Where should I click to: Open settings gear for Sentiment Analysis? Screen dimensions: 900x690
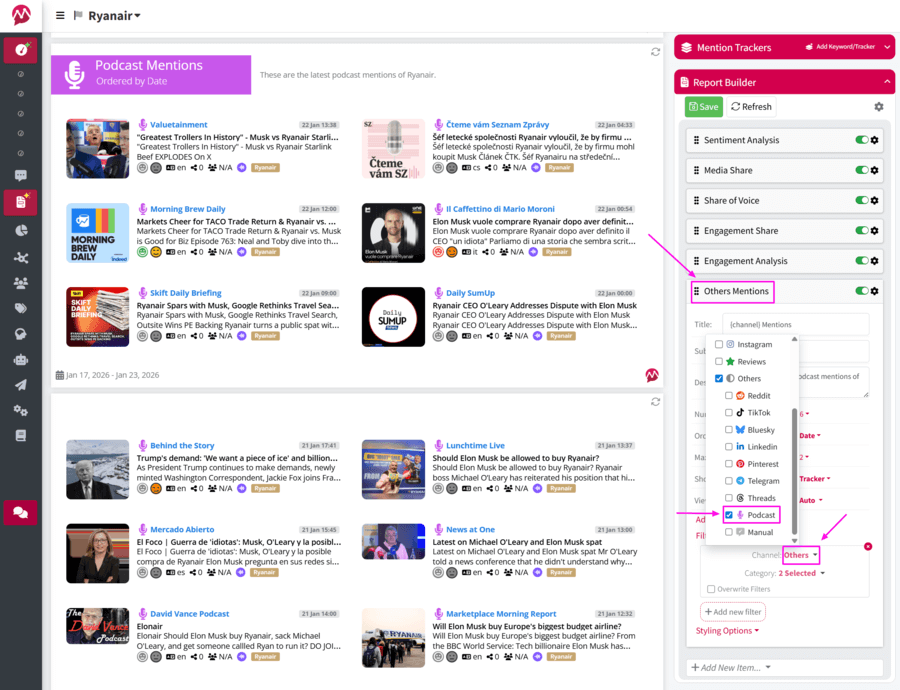(x=874, y=140)
